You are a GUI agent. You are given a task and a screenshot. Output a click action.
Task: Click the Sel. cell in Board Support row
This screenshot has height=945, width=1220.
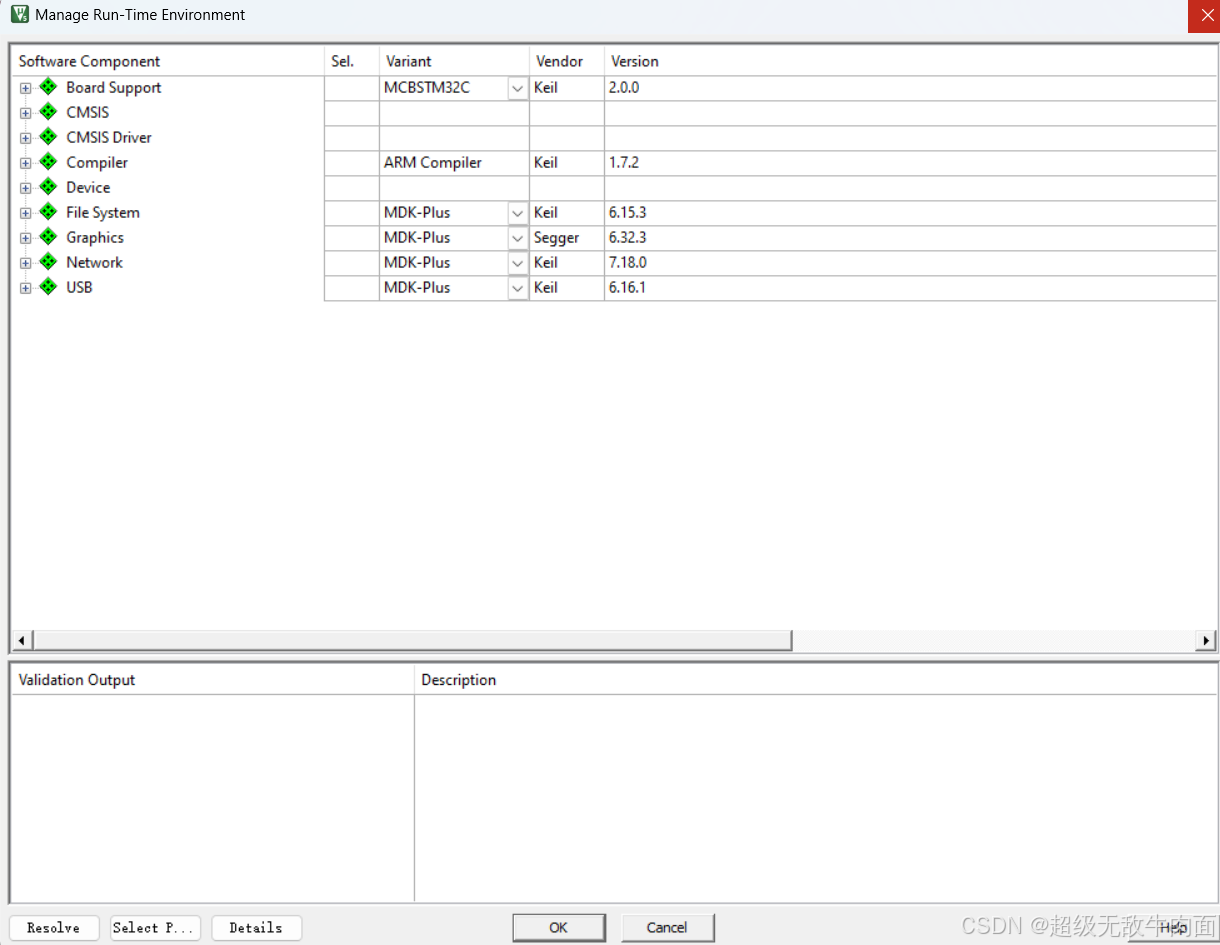(x=352, y=88)
